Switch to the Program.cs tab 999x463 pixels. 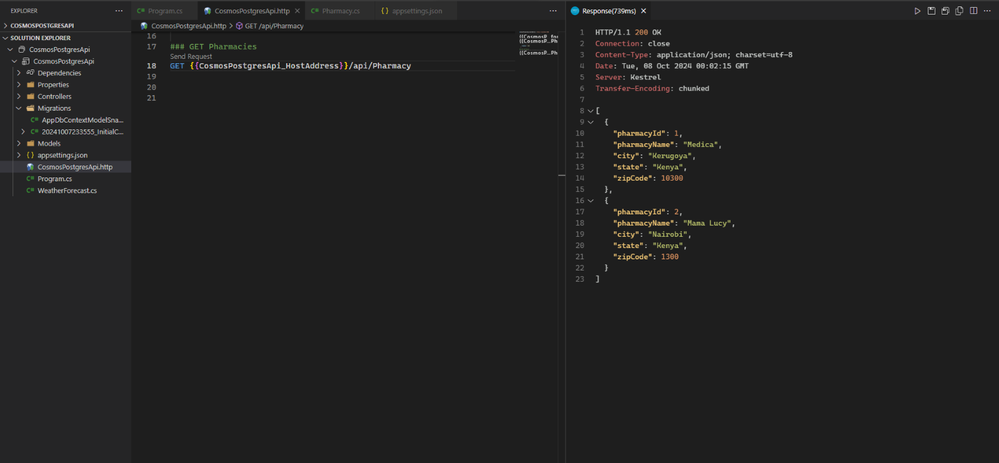(165, 11)
